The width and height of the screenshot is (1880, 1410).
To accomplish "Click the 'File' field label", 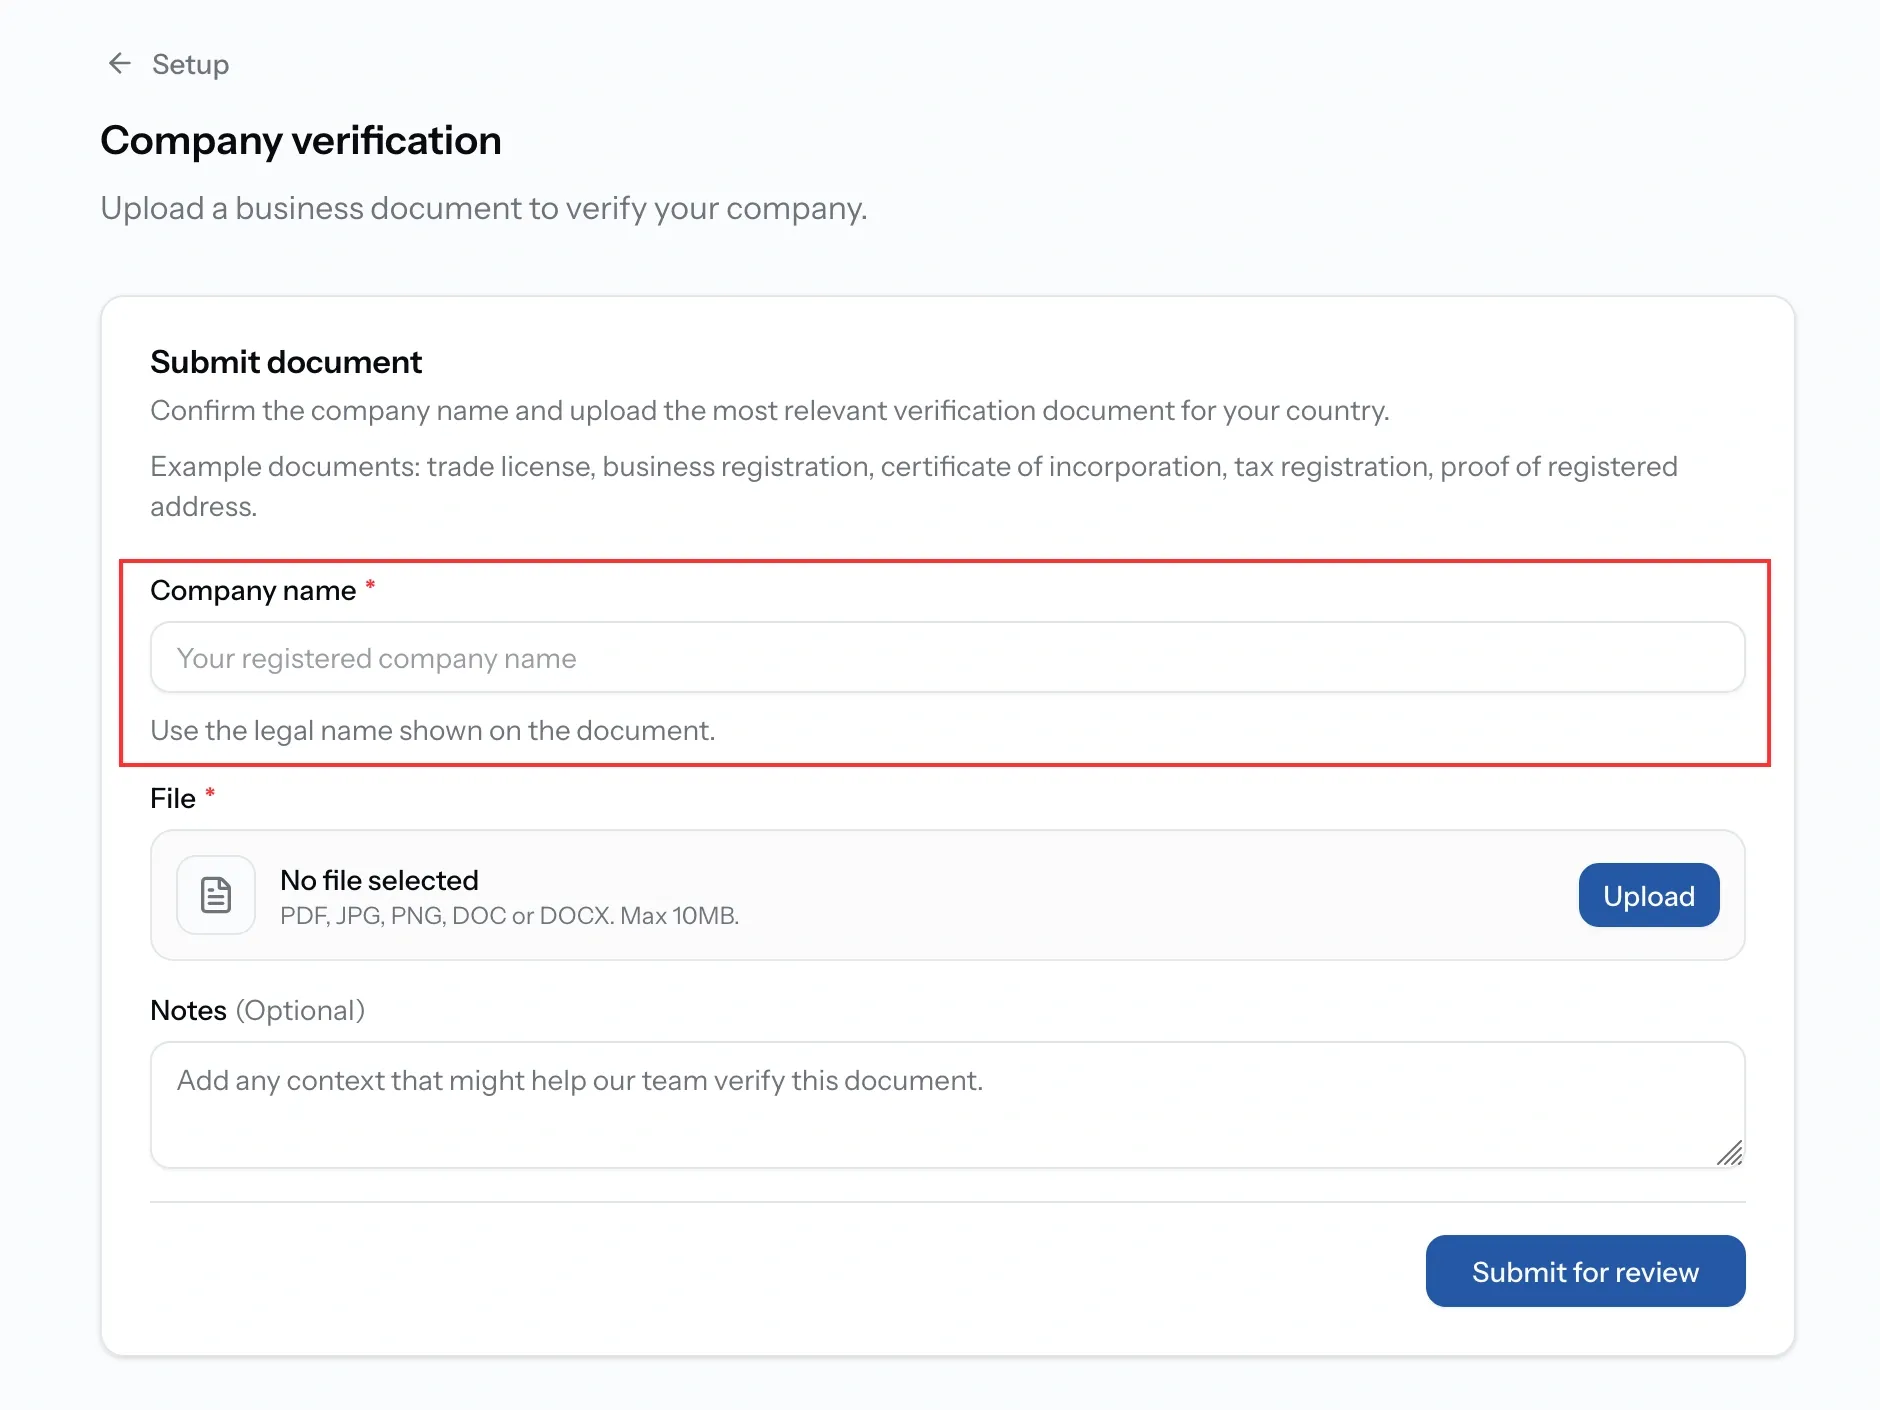I will pos(173,798).
